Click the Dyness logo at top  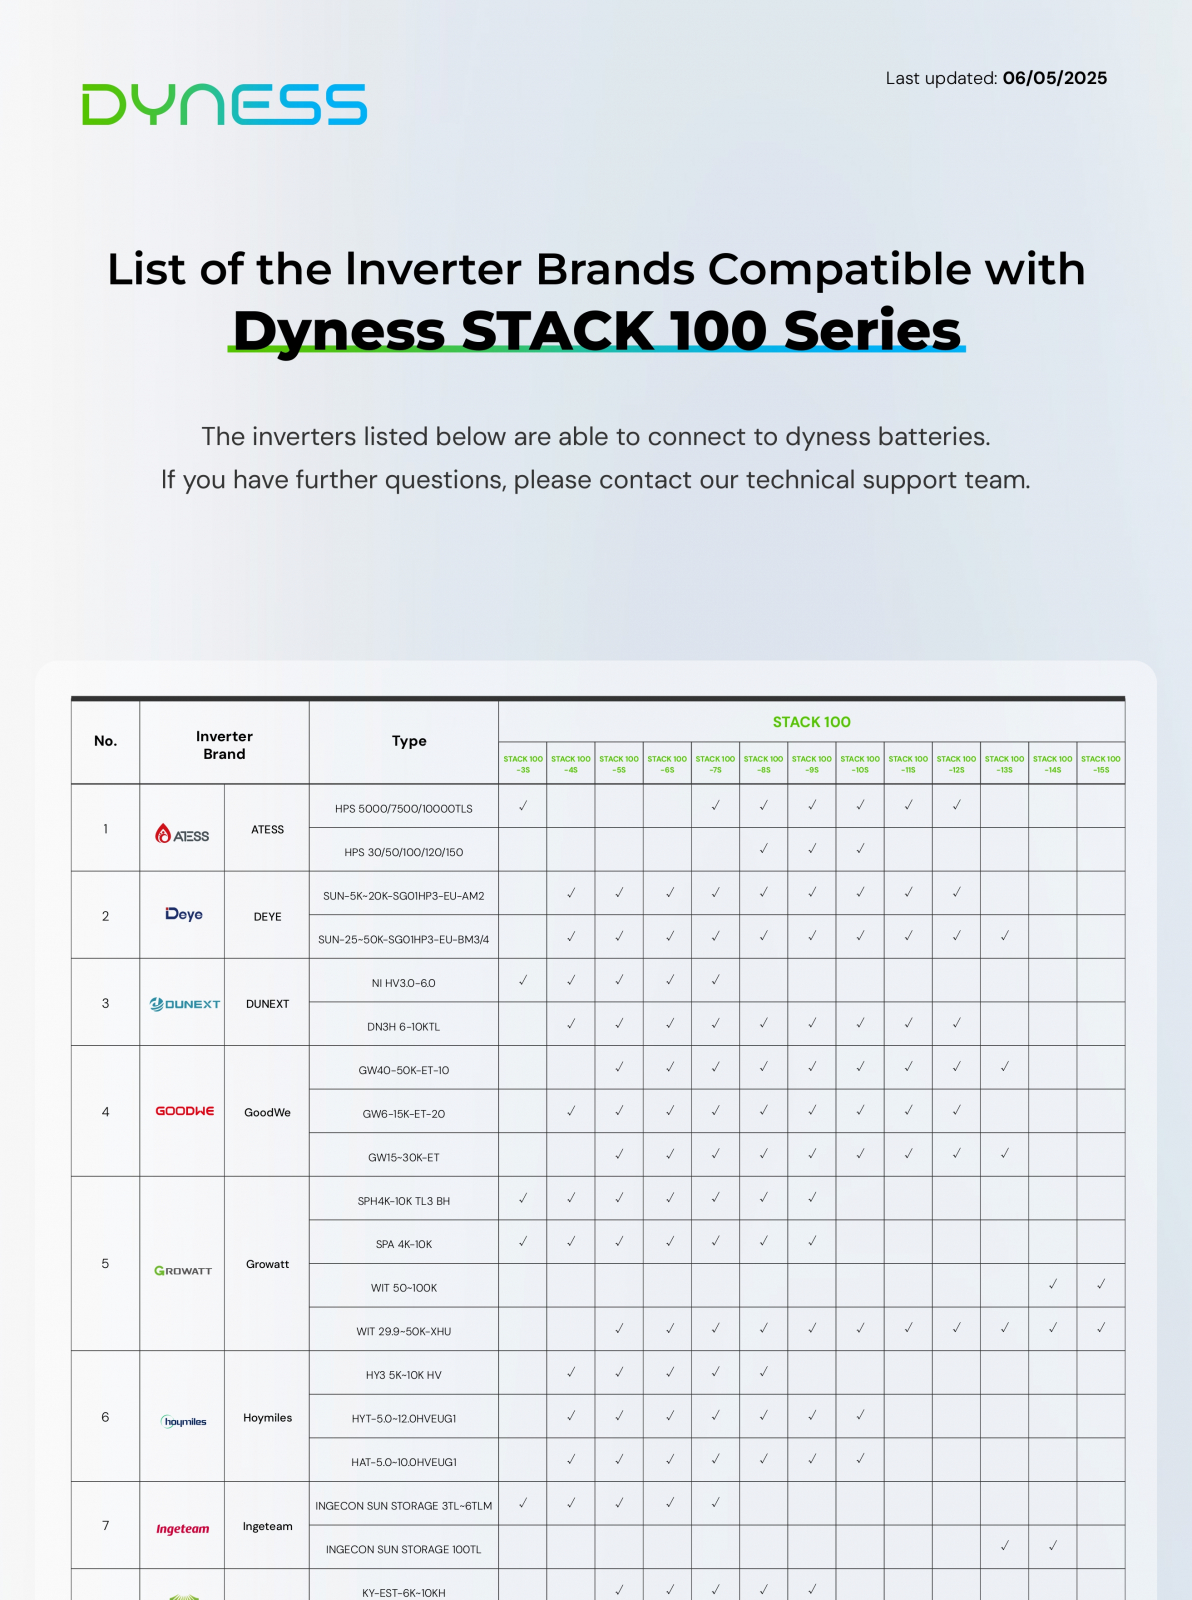pos(224,105)
